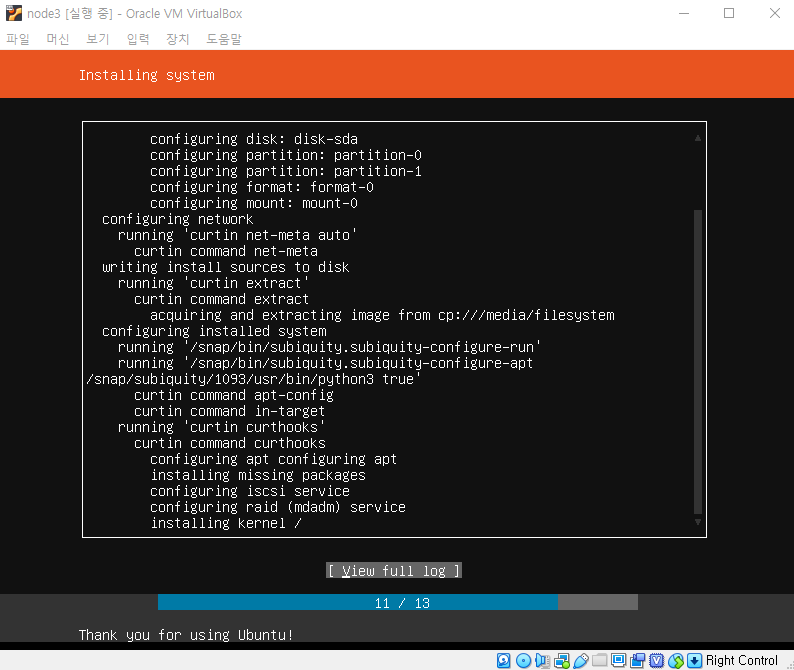Click log line 'curtin command curthooks'
794x670 pixels.
(x=230, y=443)
